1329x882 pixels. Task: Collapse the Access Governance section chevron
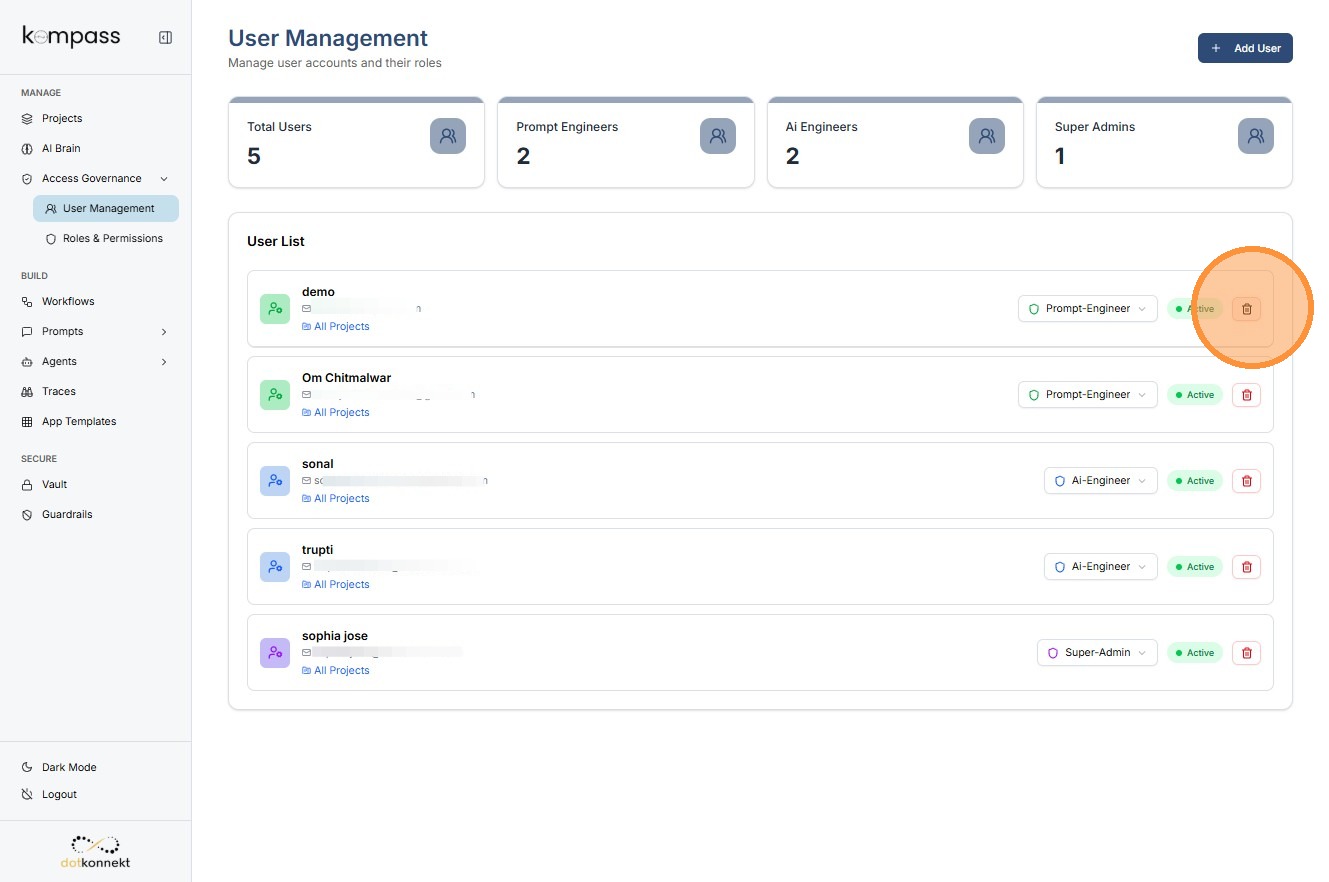point(164,179)
